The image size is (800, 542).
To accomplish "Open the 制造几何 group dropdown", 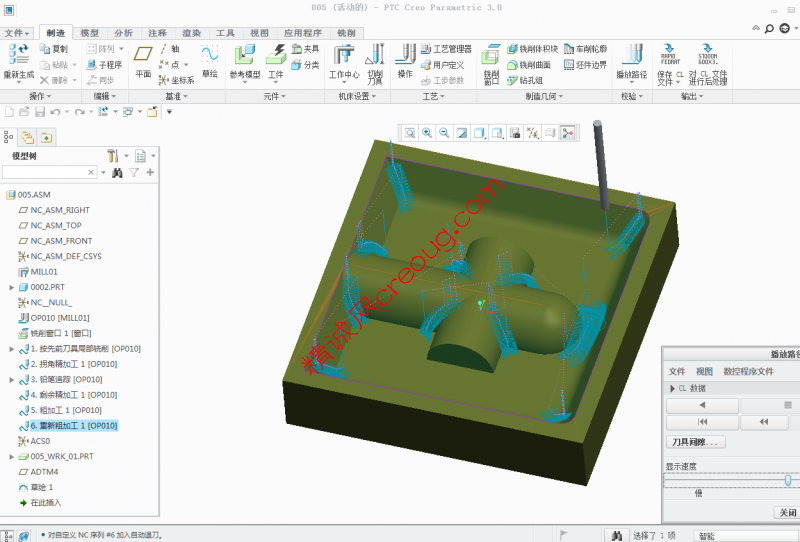I will pyautogui.click(x=544, y=96).
